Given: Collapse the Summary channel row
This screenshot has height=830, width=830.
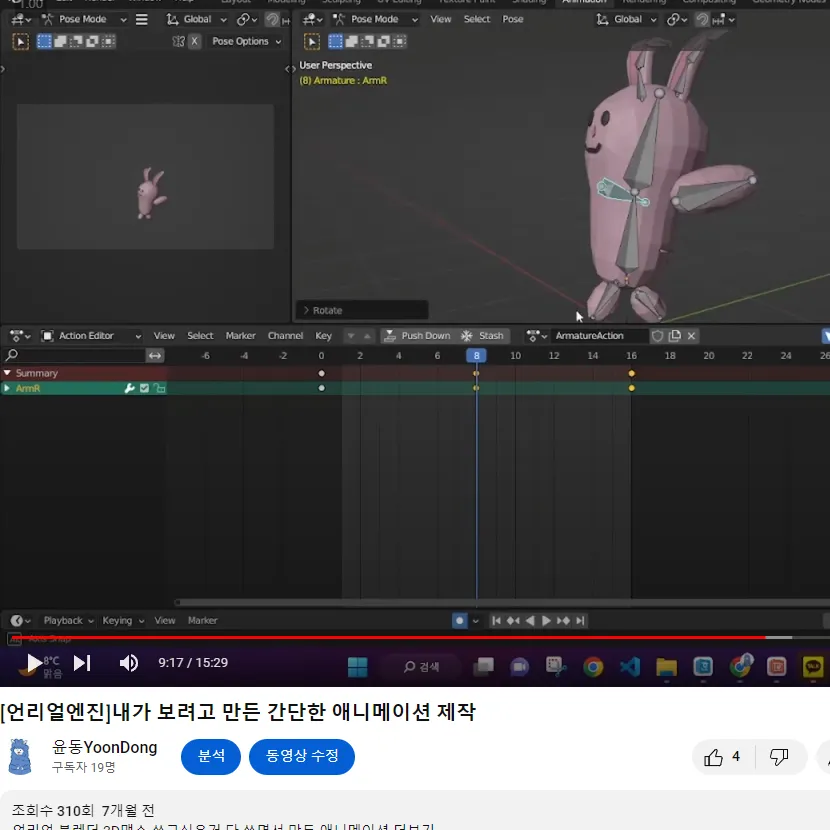Looking at the screenshot, I should [8, 373].
